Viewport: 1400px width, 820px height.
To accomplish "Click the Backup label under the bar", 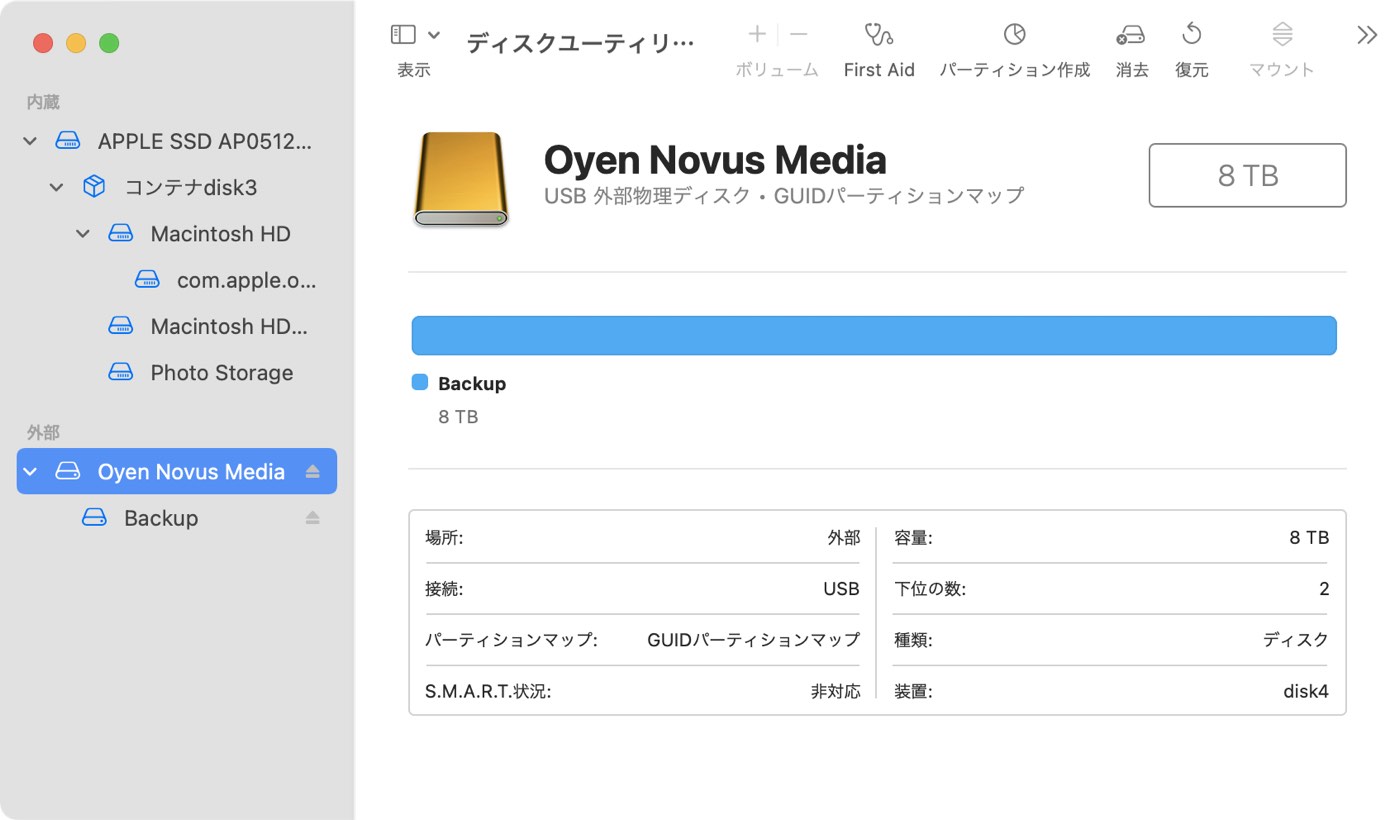I will pos(472,384).
